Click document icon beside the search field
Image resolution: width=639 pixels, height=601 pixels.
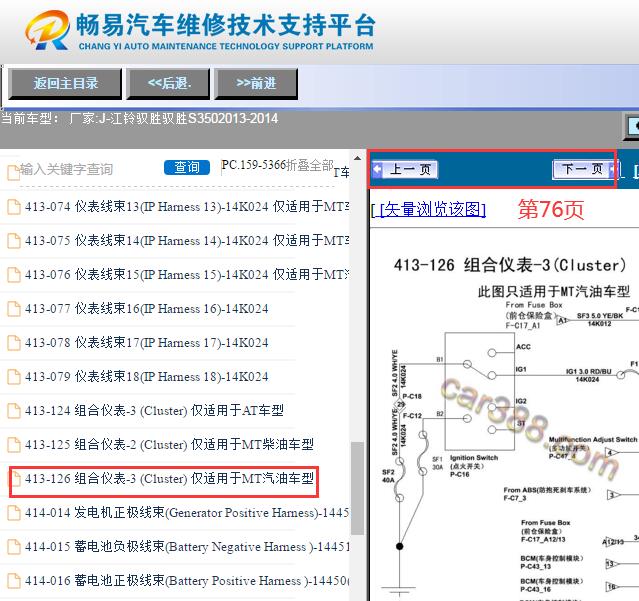(x=14, y=172)
